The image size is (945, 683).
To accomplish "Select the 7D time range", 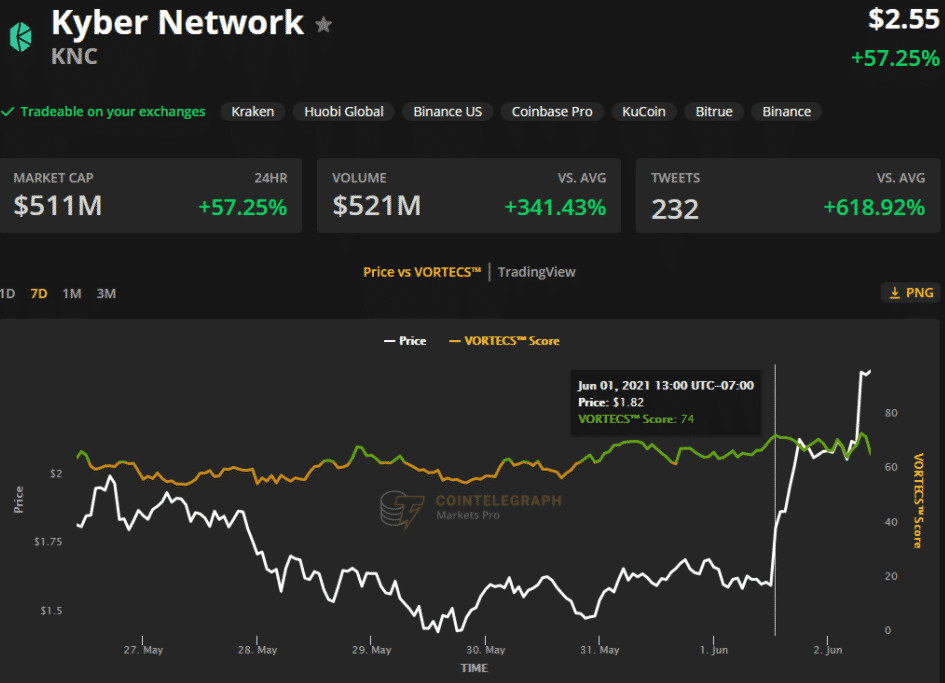I will [39, 293].
